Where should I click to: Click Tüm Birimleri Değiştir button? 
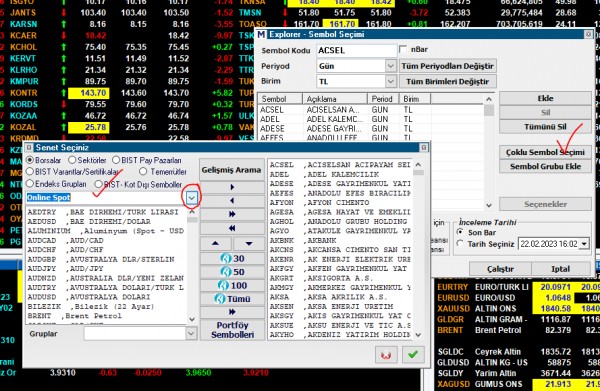click(448, 81)
